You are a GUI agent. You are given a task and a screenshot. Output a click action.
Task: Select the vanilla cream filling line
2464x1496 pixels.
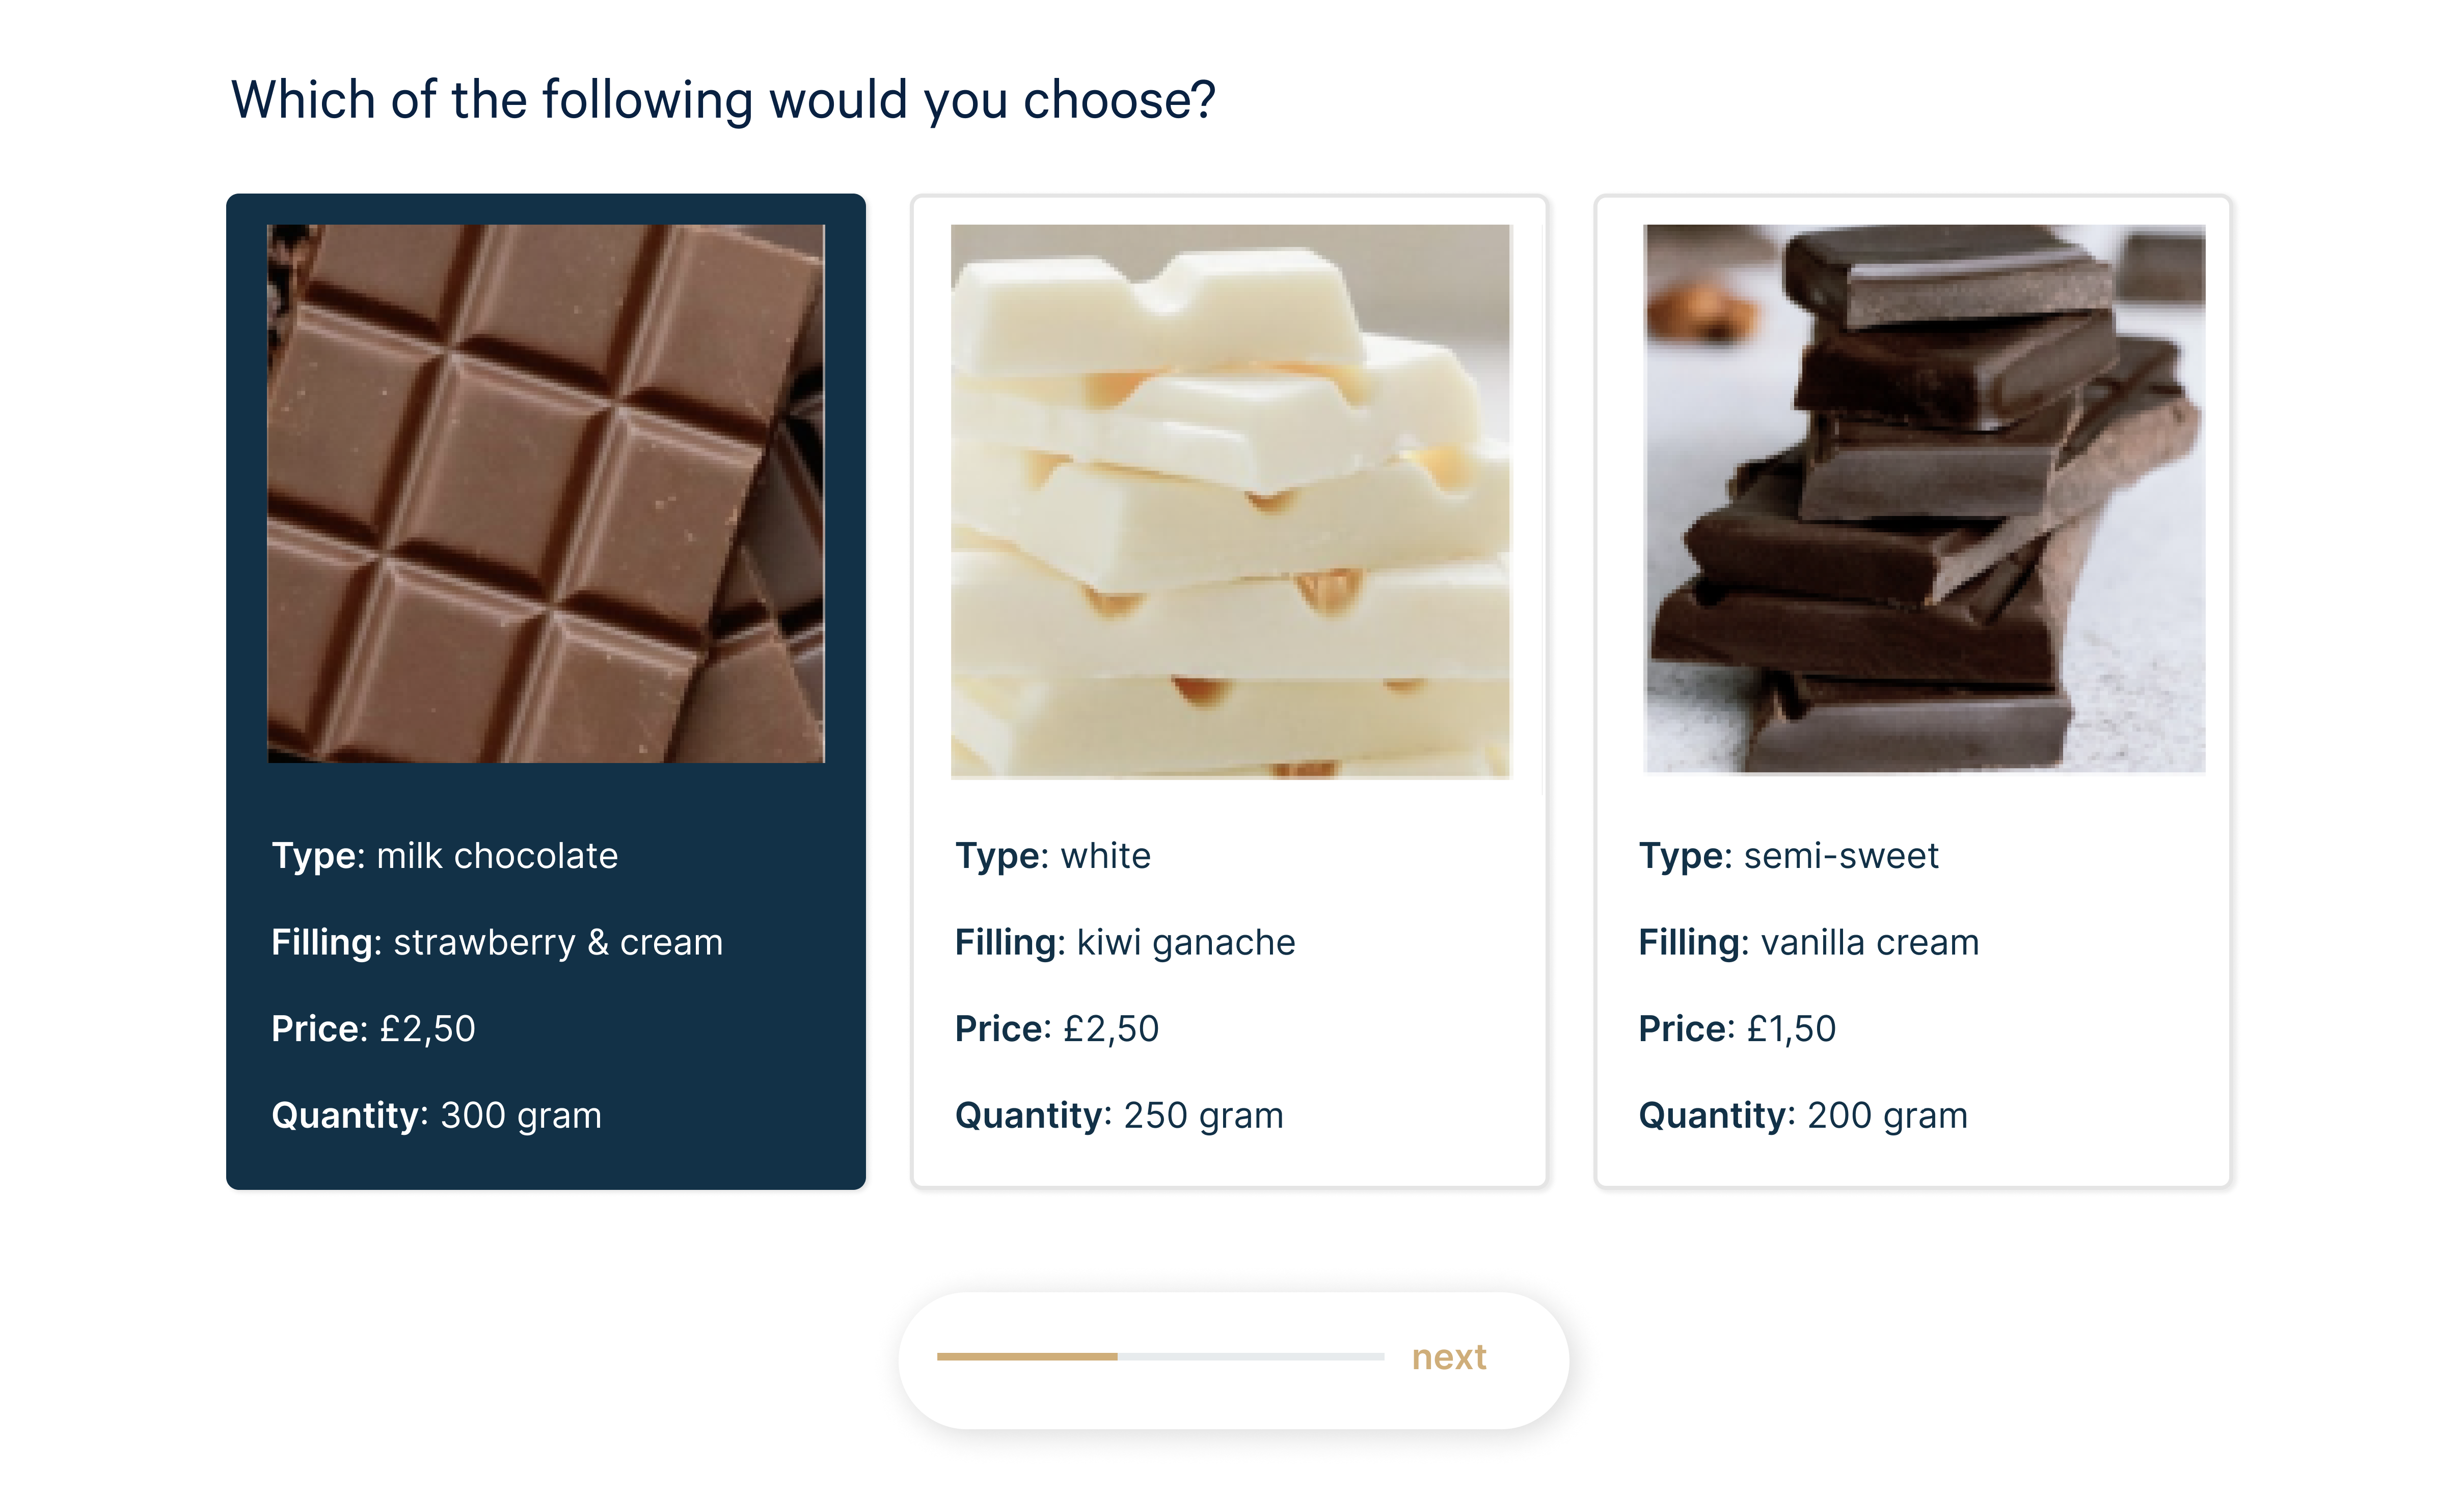click(1808, 942)
